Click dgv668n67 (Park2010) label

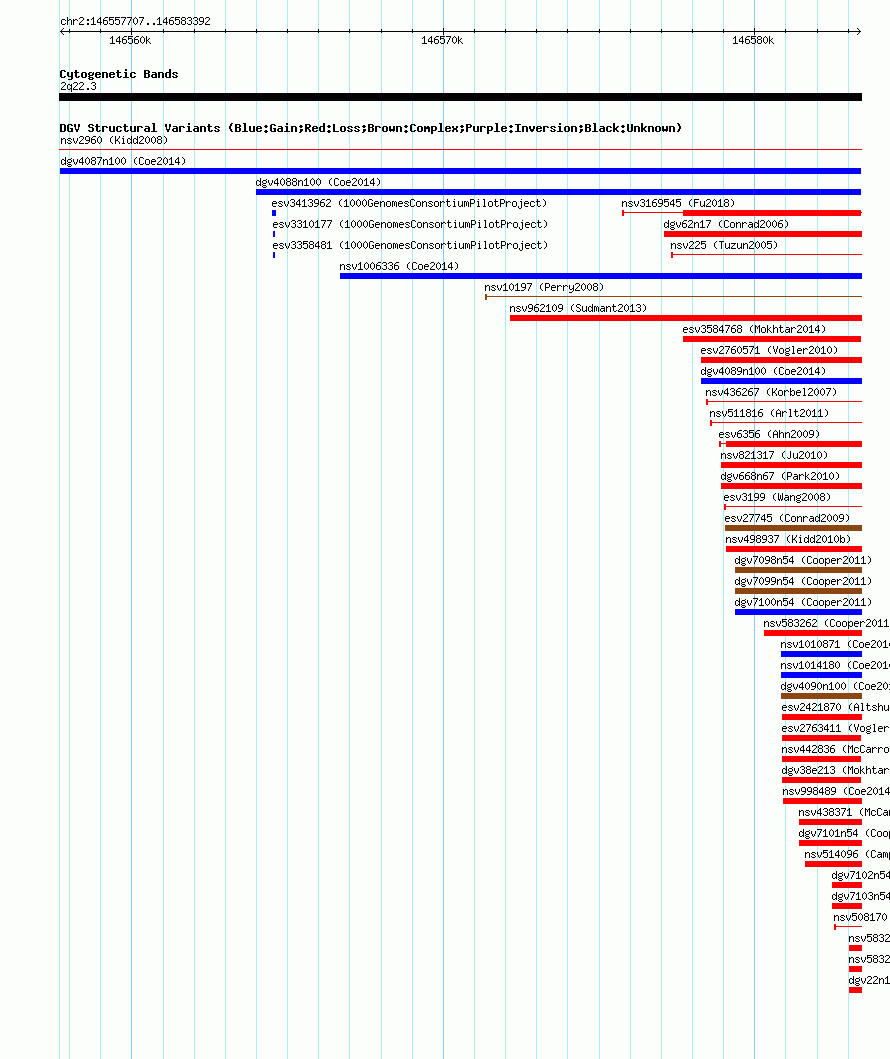780,476
